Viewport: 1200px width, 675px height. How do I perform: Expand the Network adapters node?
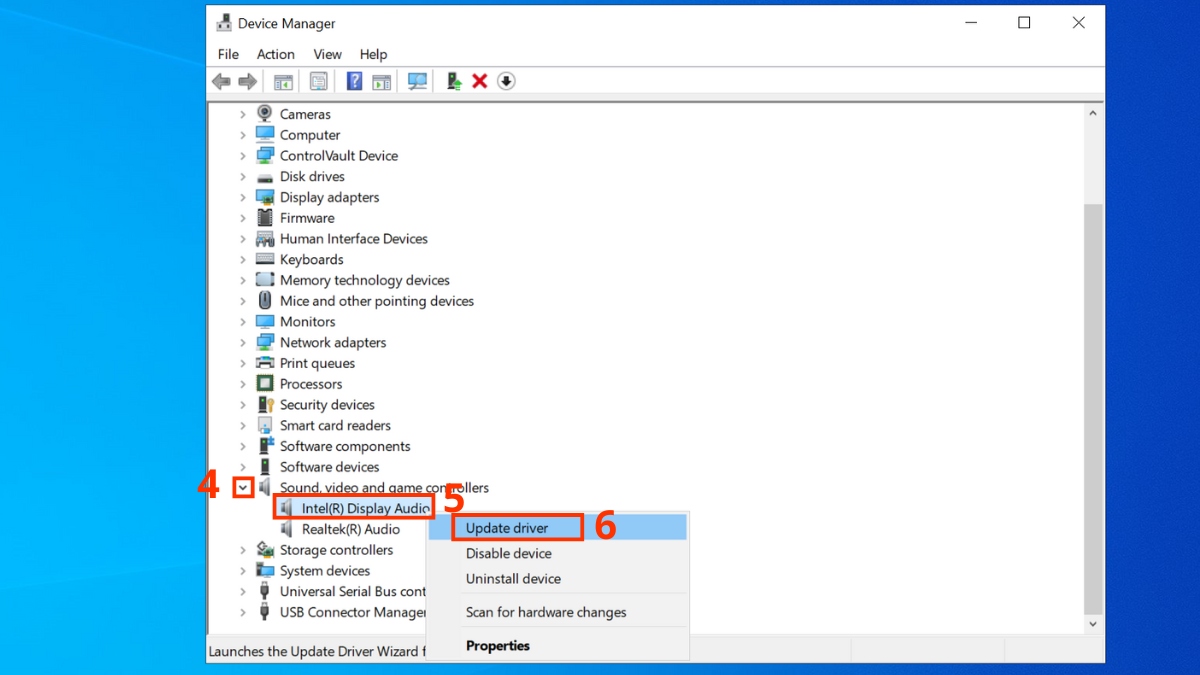pyautogui.click(x=243, y=342)
